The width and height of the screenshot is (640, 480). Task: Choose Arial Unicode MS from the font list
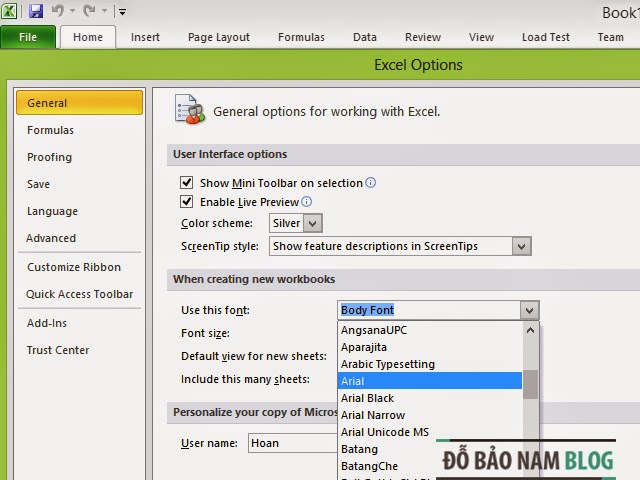pos(430,432)
